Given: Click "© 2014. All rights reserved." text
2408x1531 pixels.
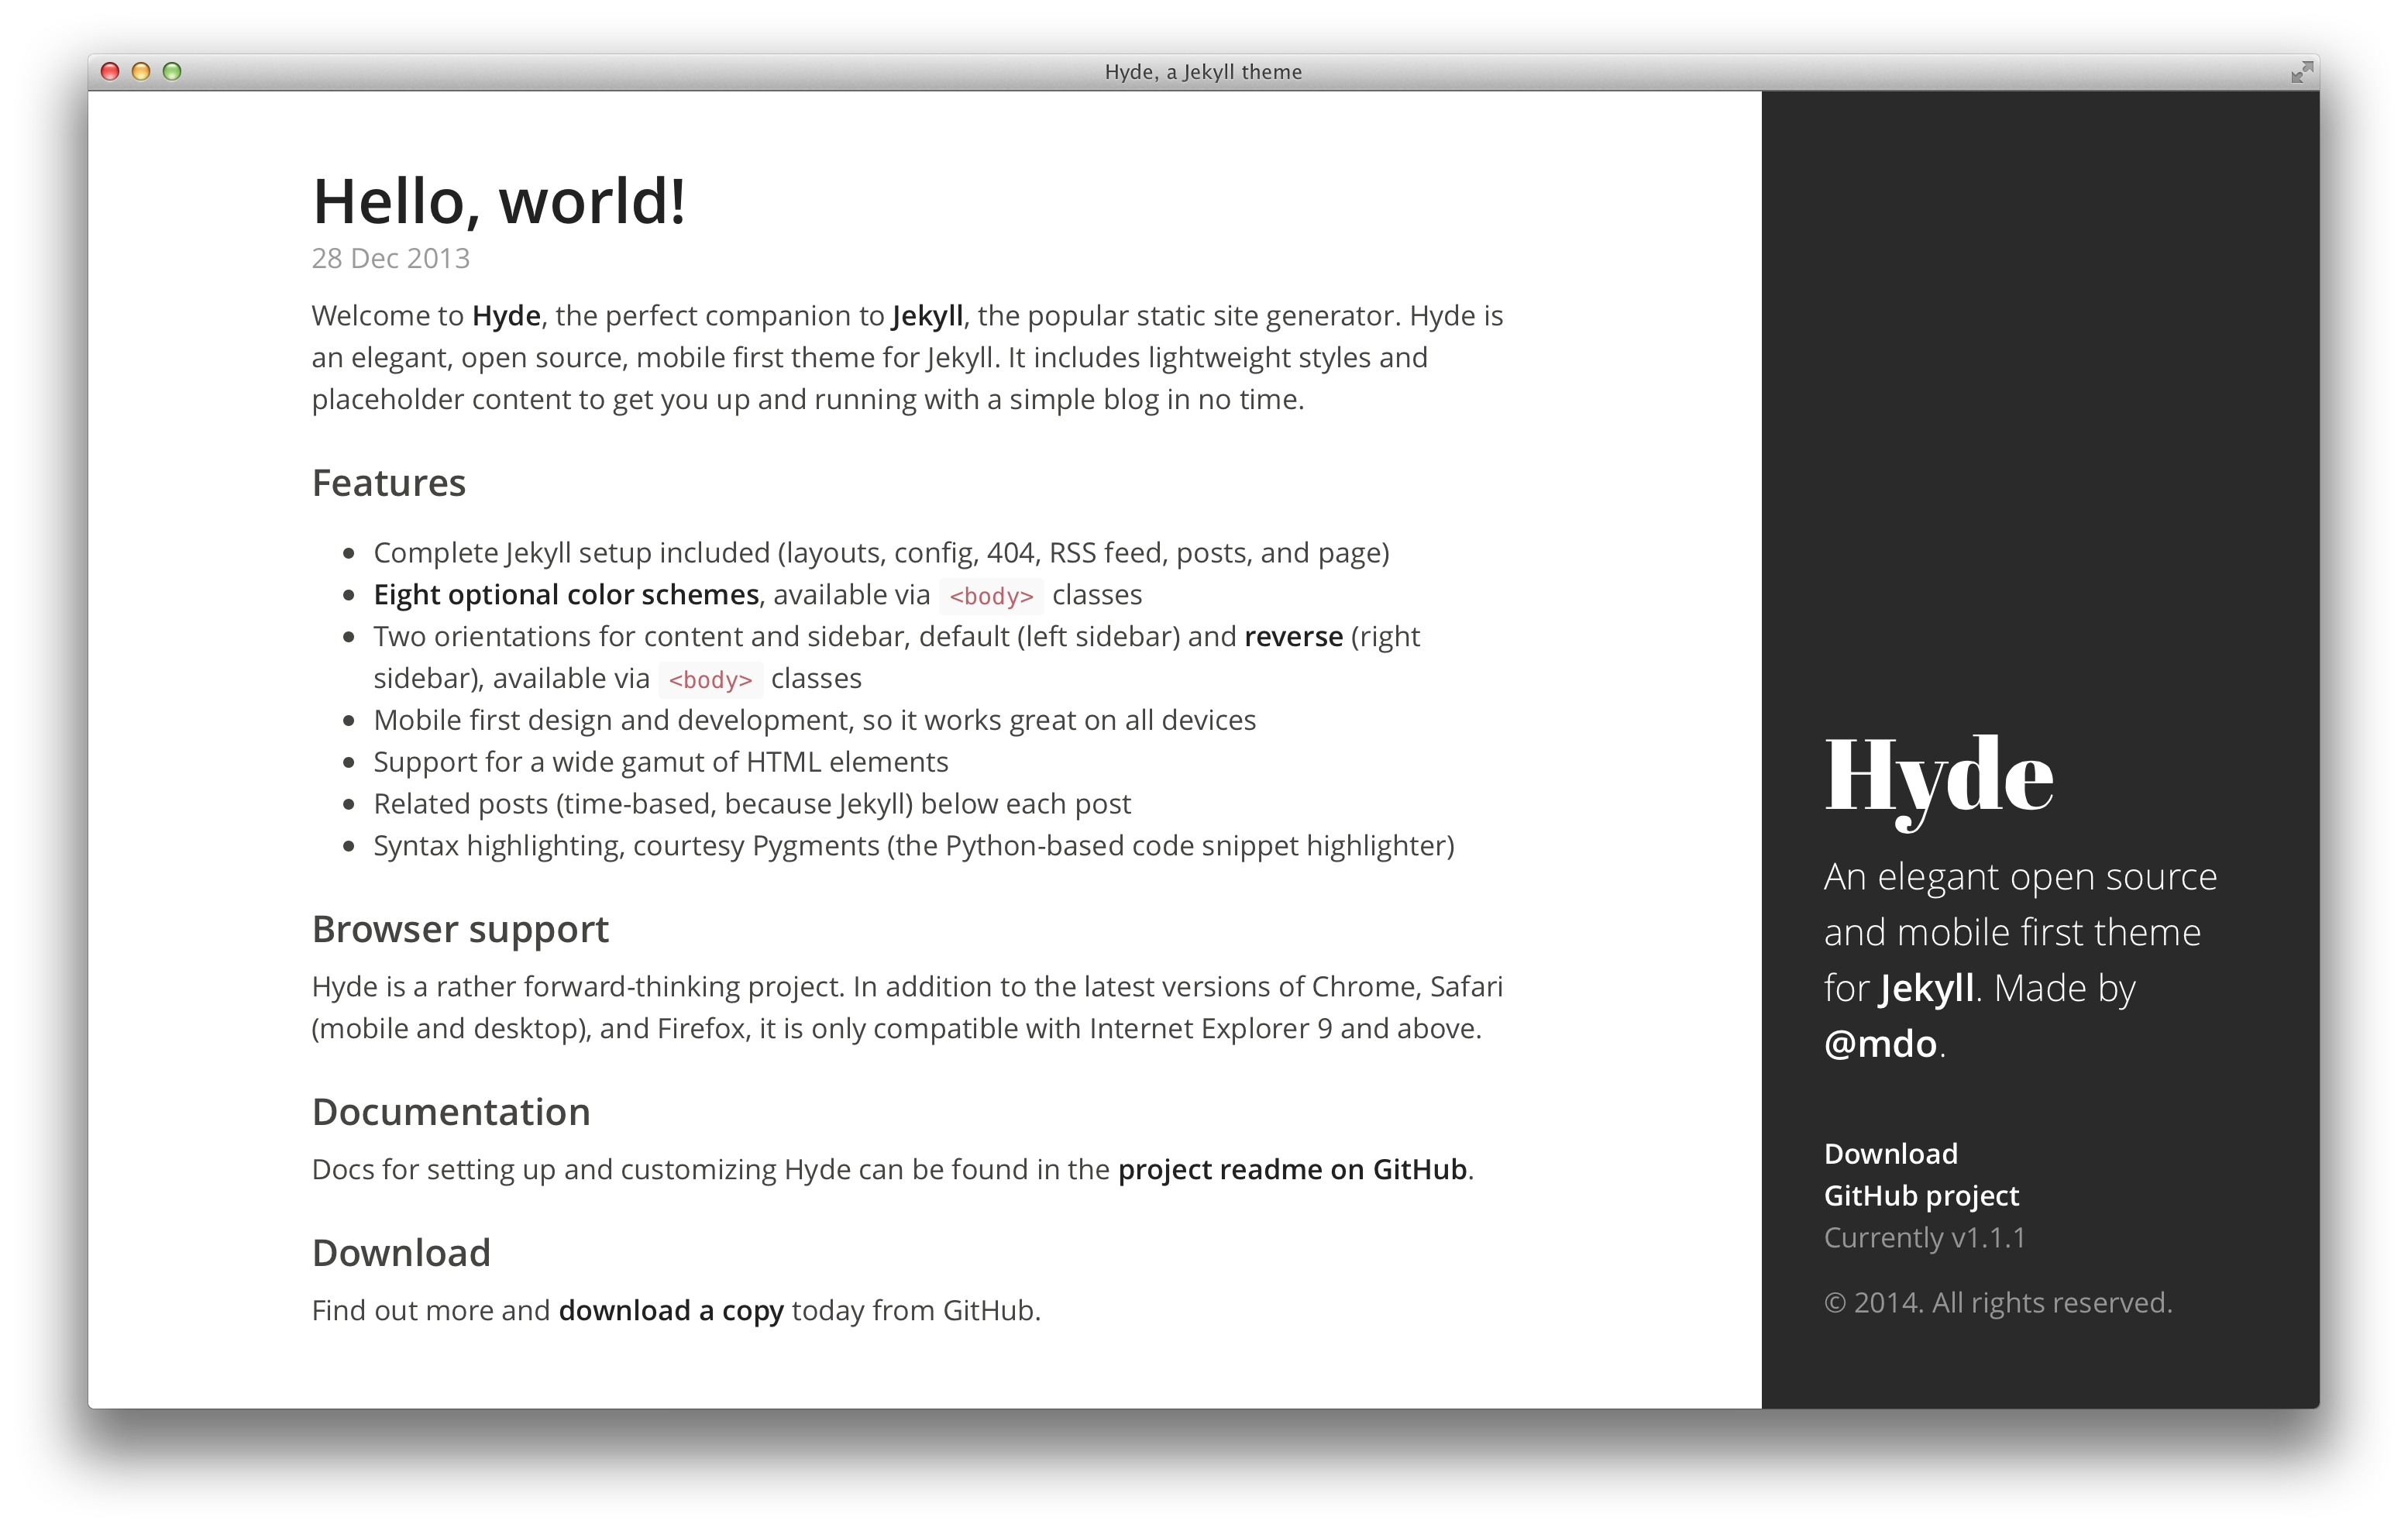Looking at the screenshot, I should (x=1998, y=1303).
